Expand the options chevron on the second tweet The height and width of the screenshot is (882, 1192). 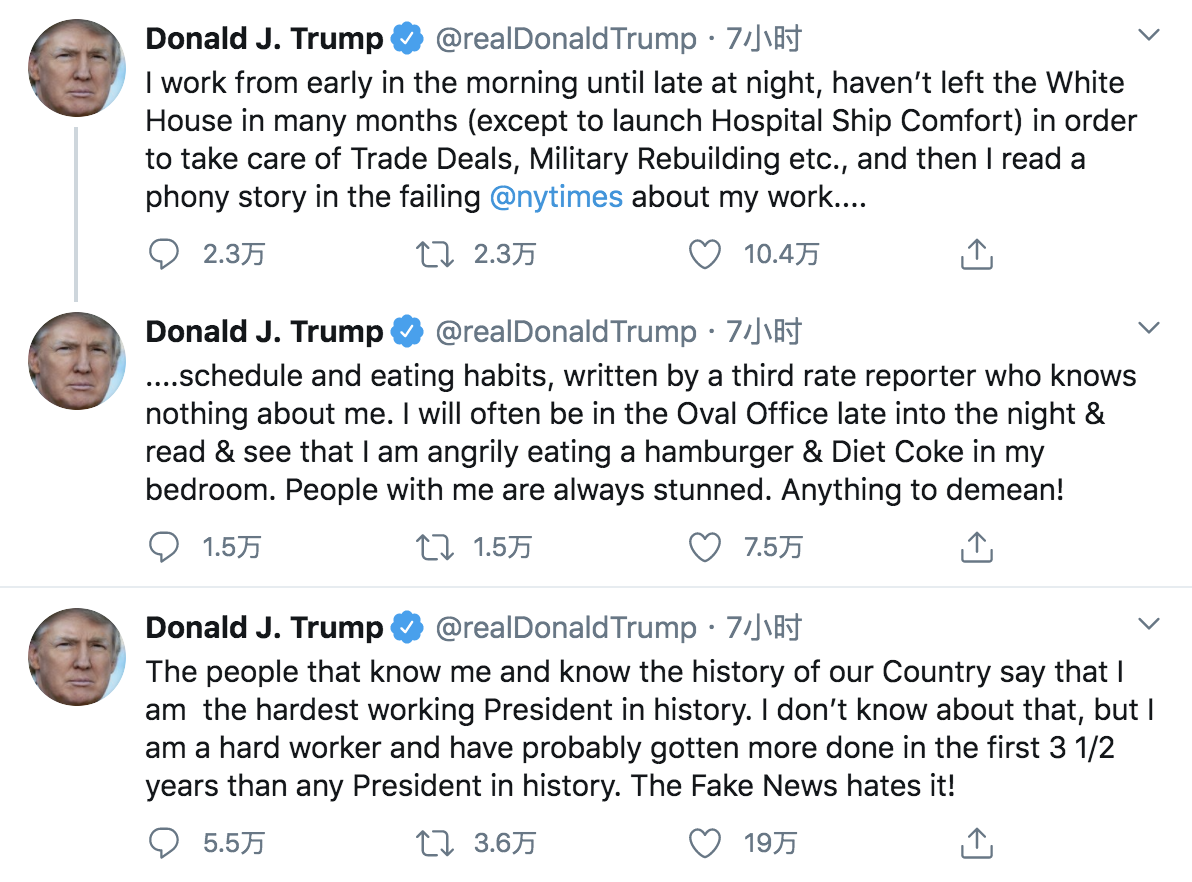pyautogui.click(x=1149, y=328)
